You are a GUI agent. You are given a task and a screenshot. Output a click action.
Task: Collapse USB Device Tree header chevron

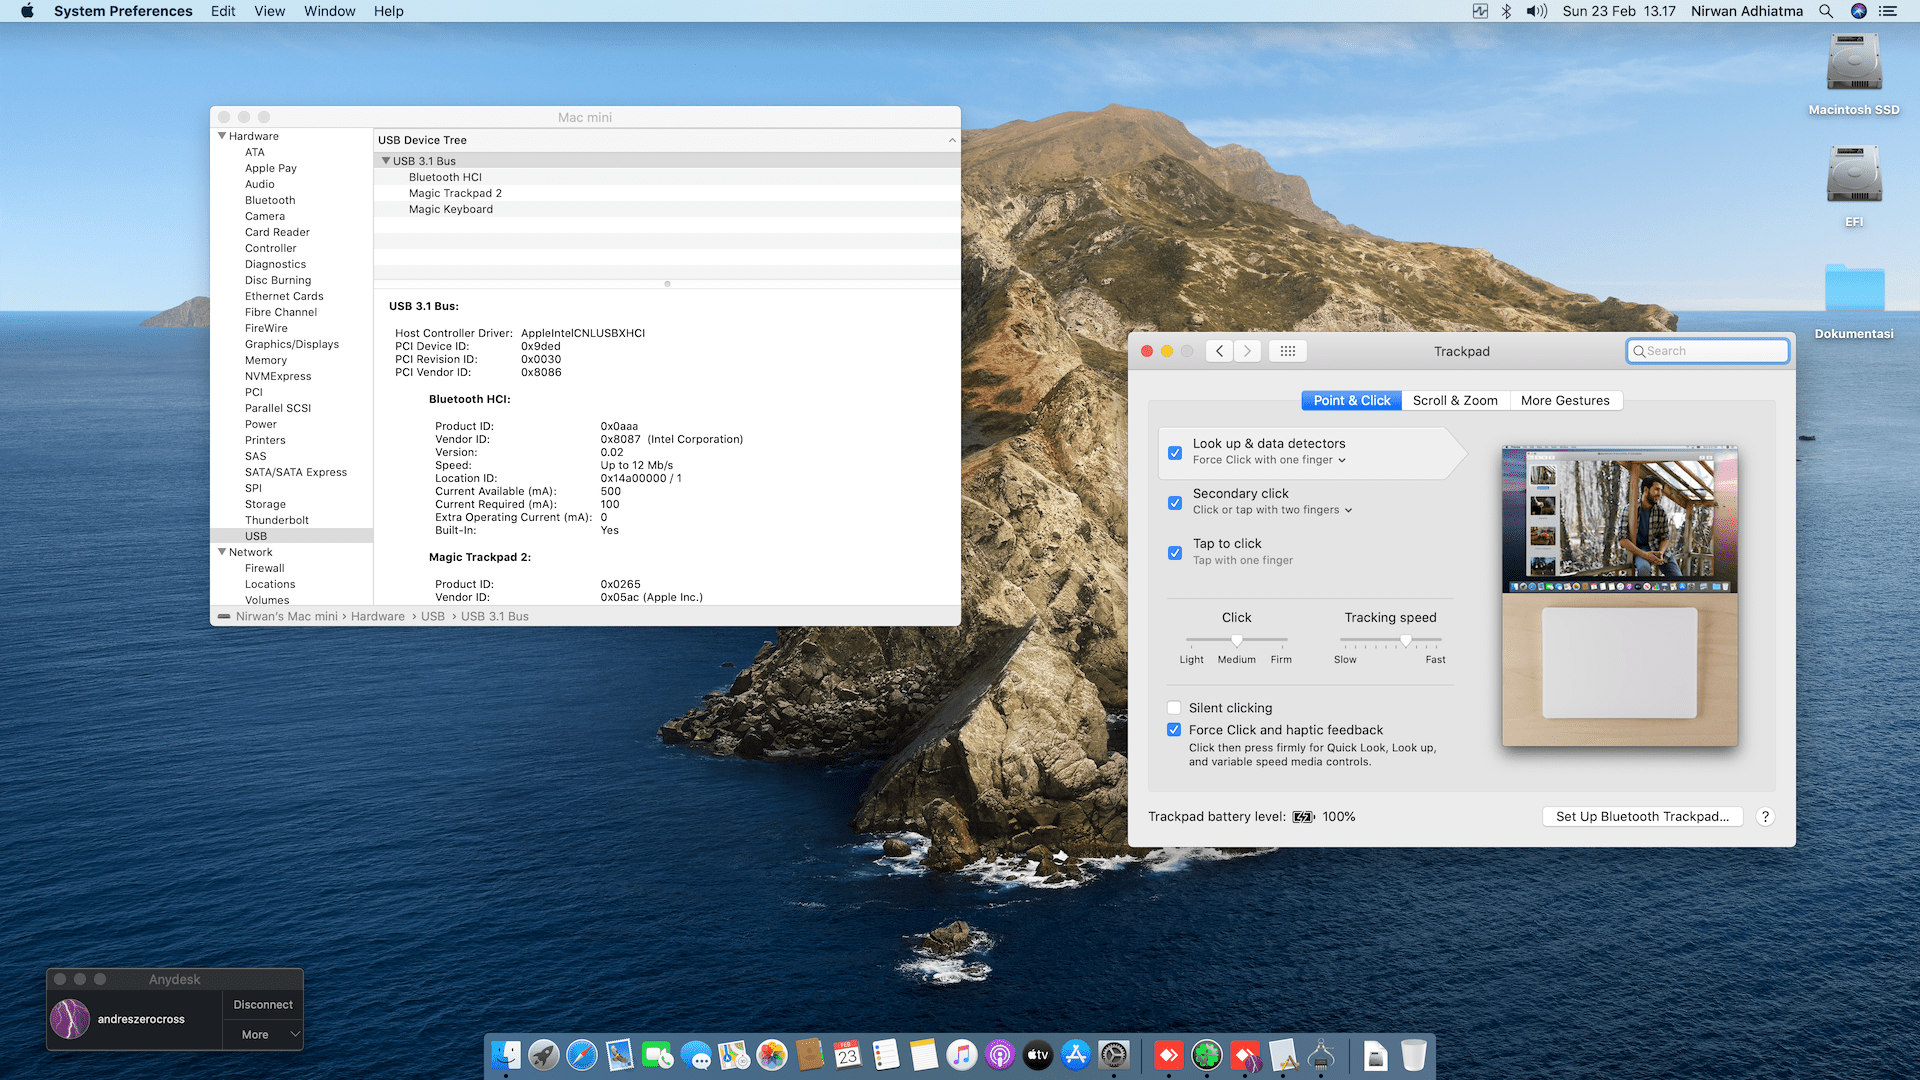(x=952, y=140)
